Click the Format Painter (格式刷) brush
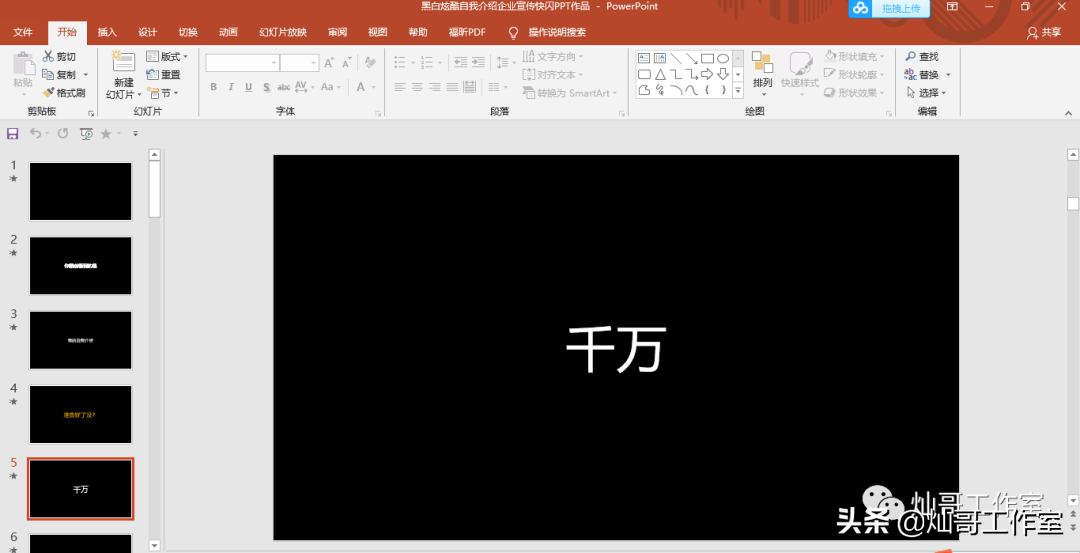 (x=48, y=92)
